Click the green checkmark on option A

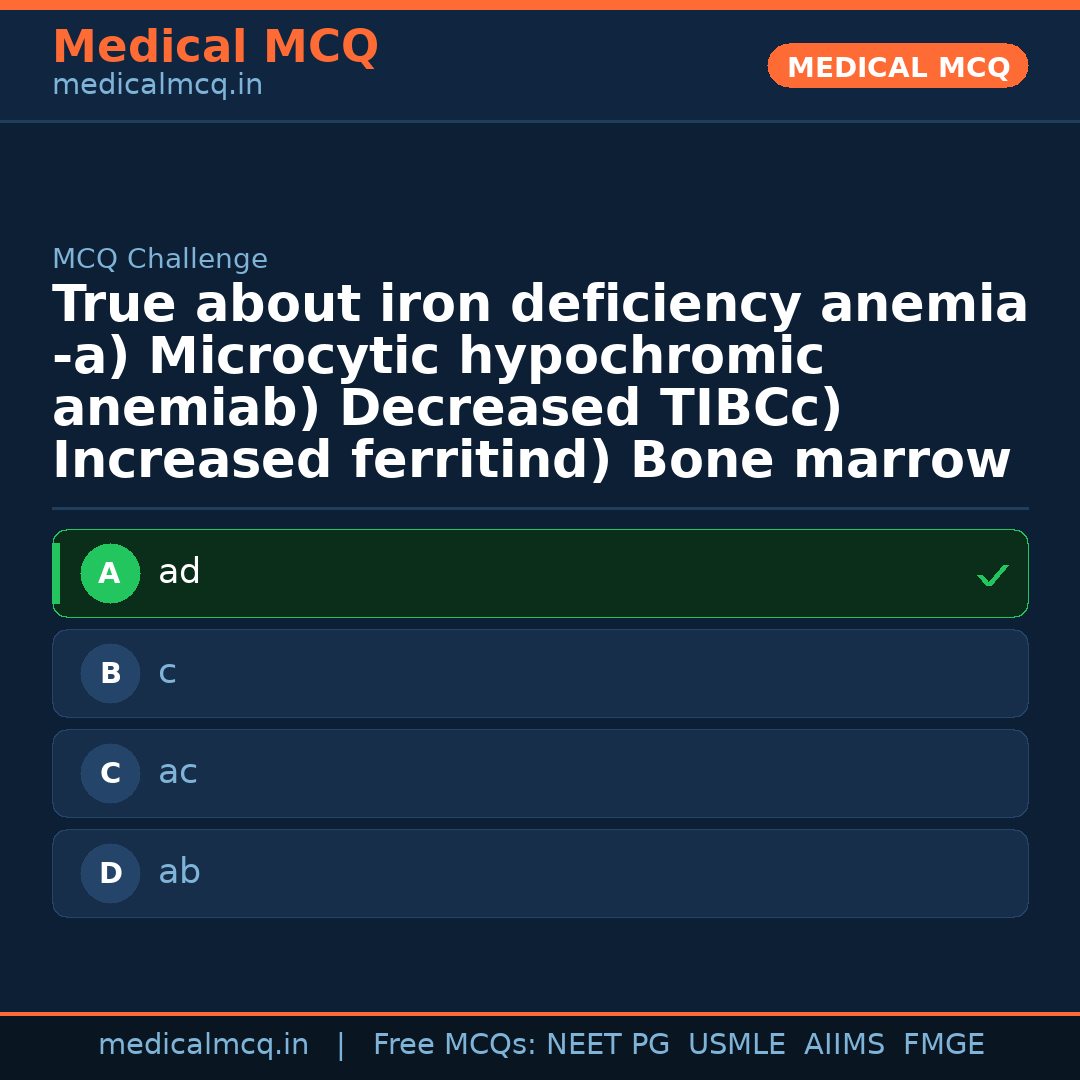coord(992,575)
